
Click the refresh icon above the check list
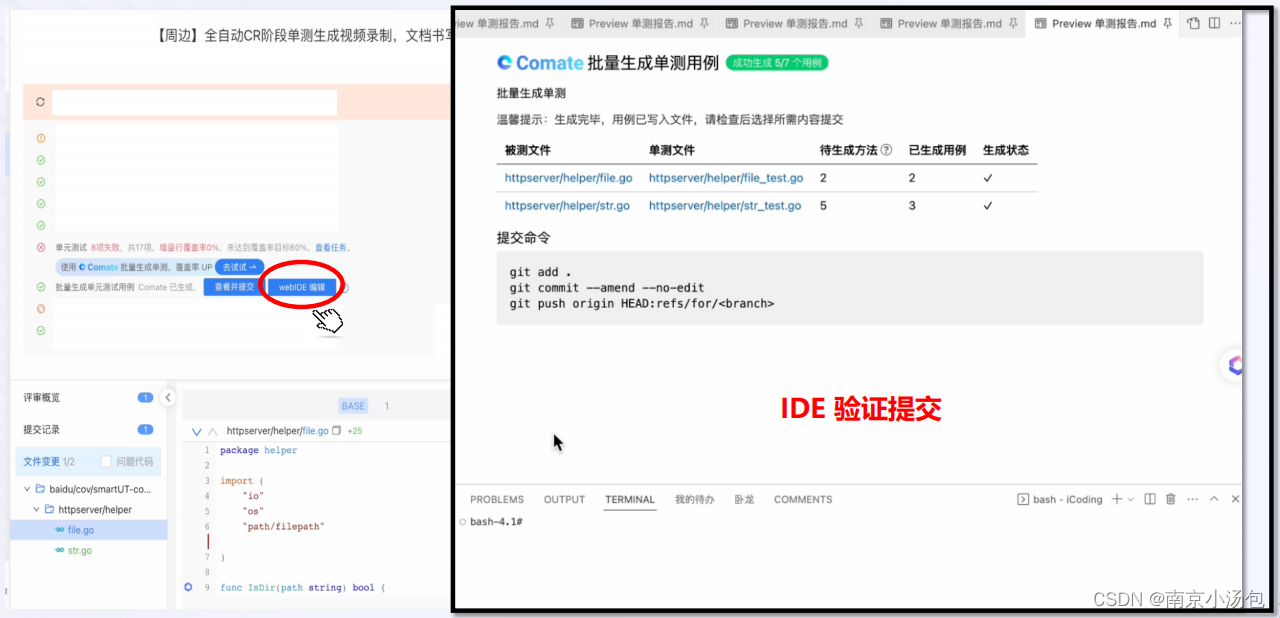pos(40,102)
